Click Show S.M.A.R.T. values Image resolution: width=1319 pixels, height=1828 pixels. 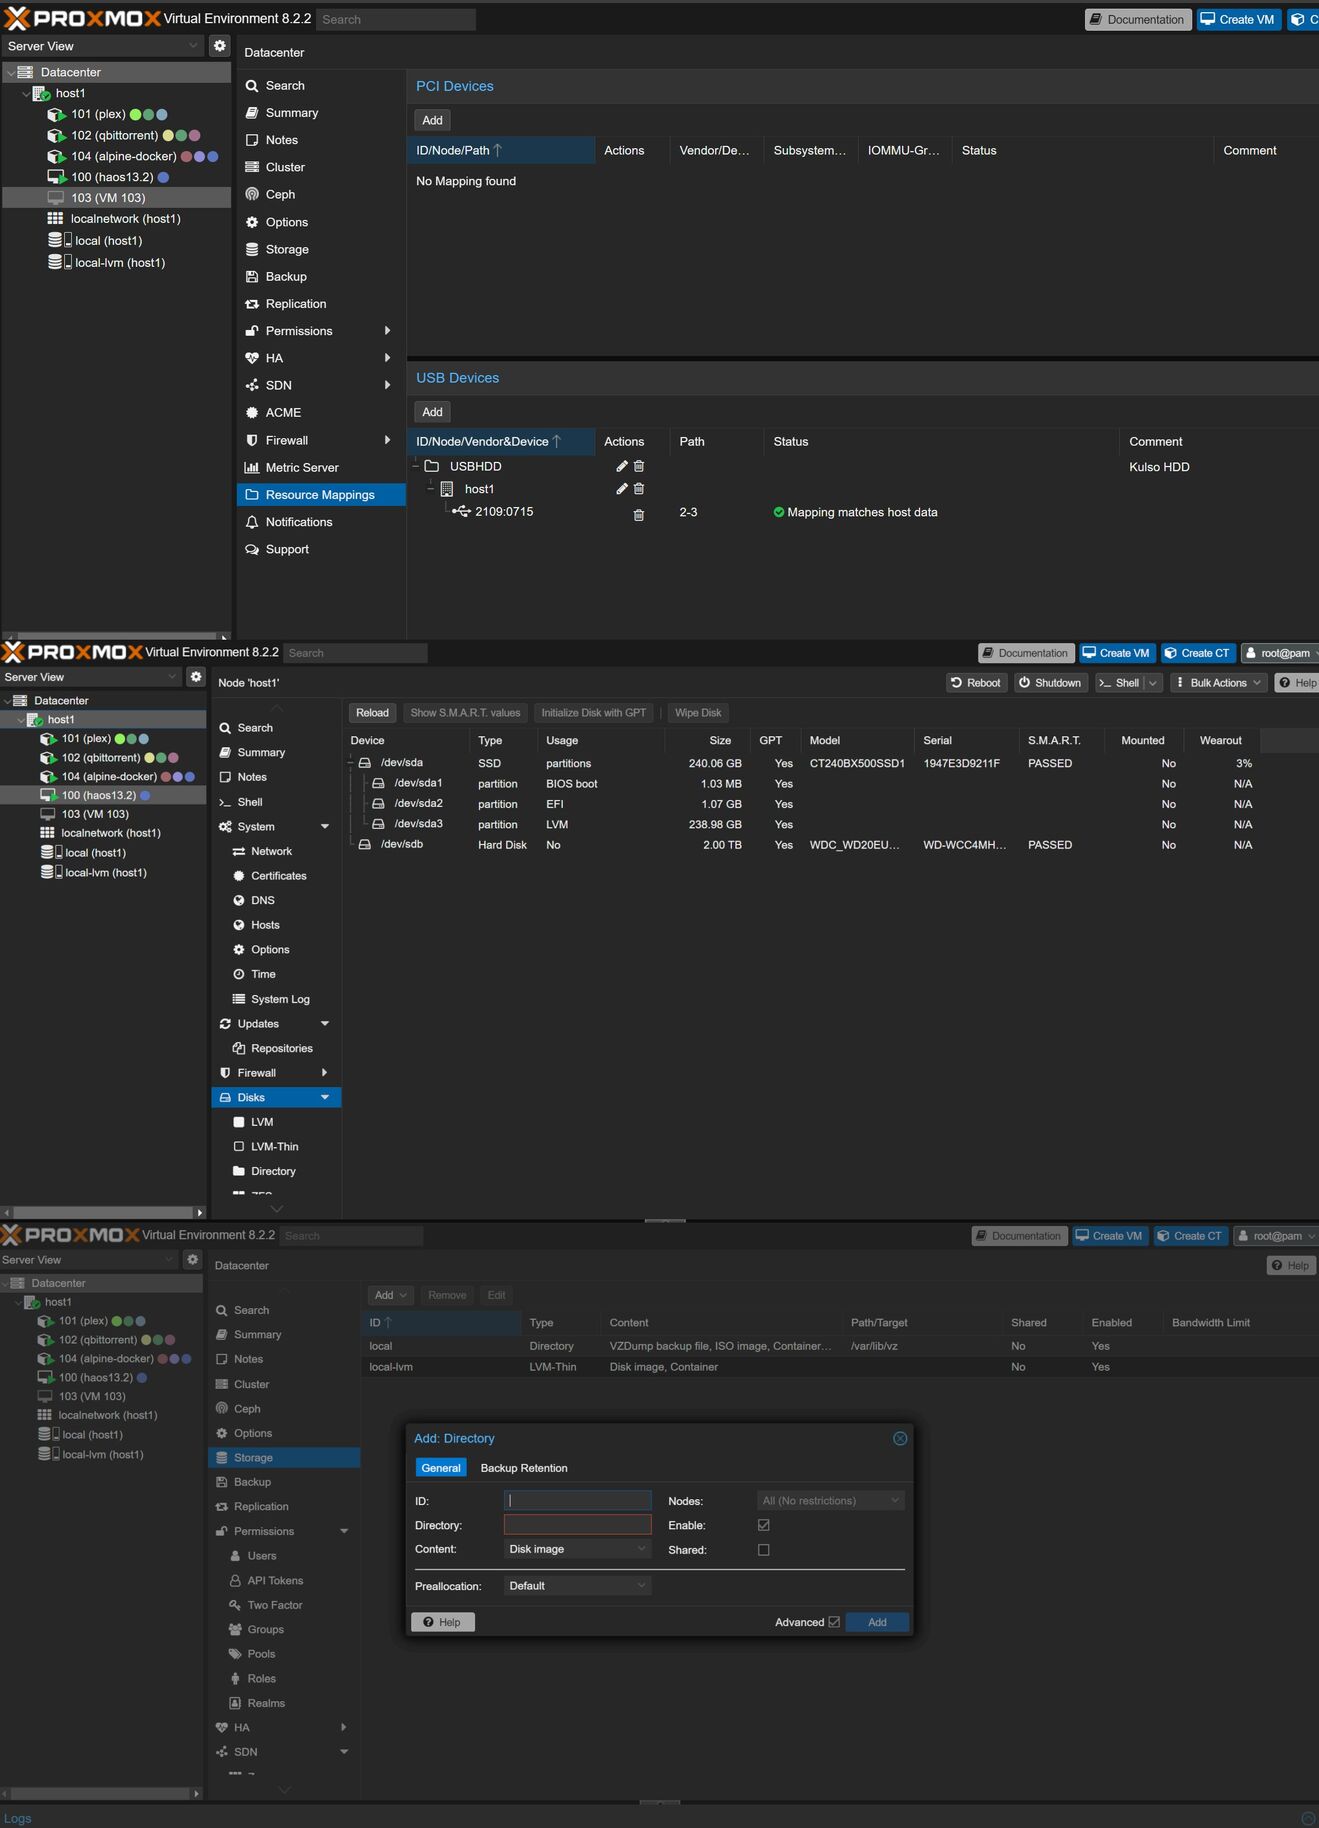click(465, 713)
